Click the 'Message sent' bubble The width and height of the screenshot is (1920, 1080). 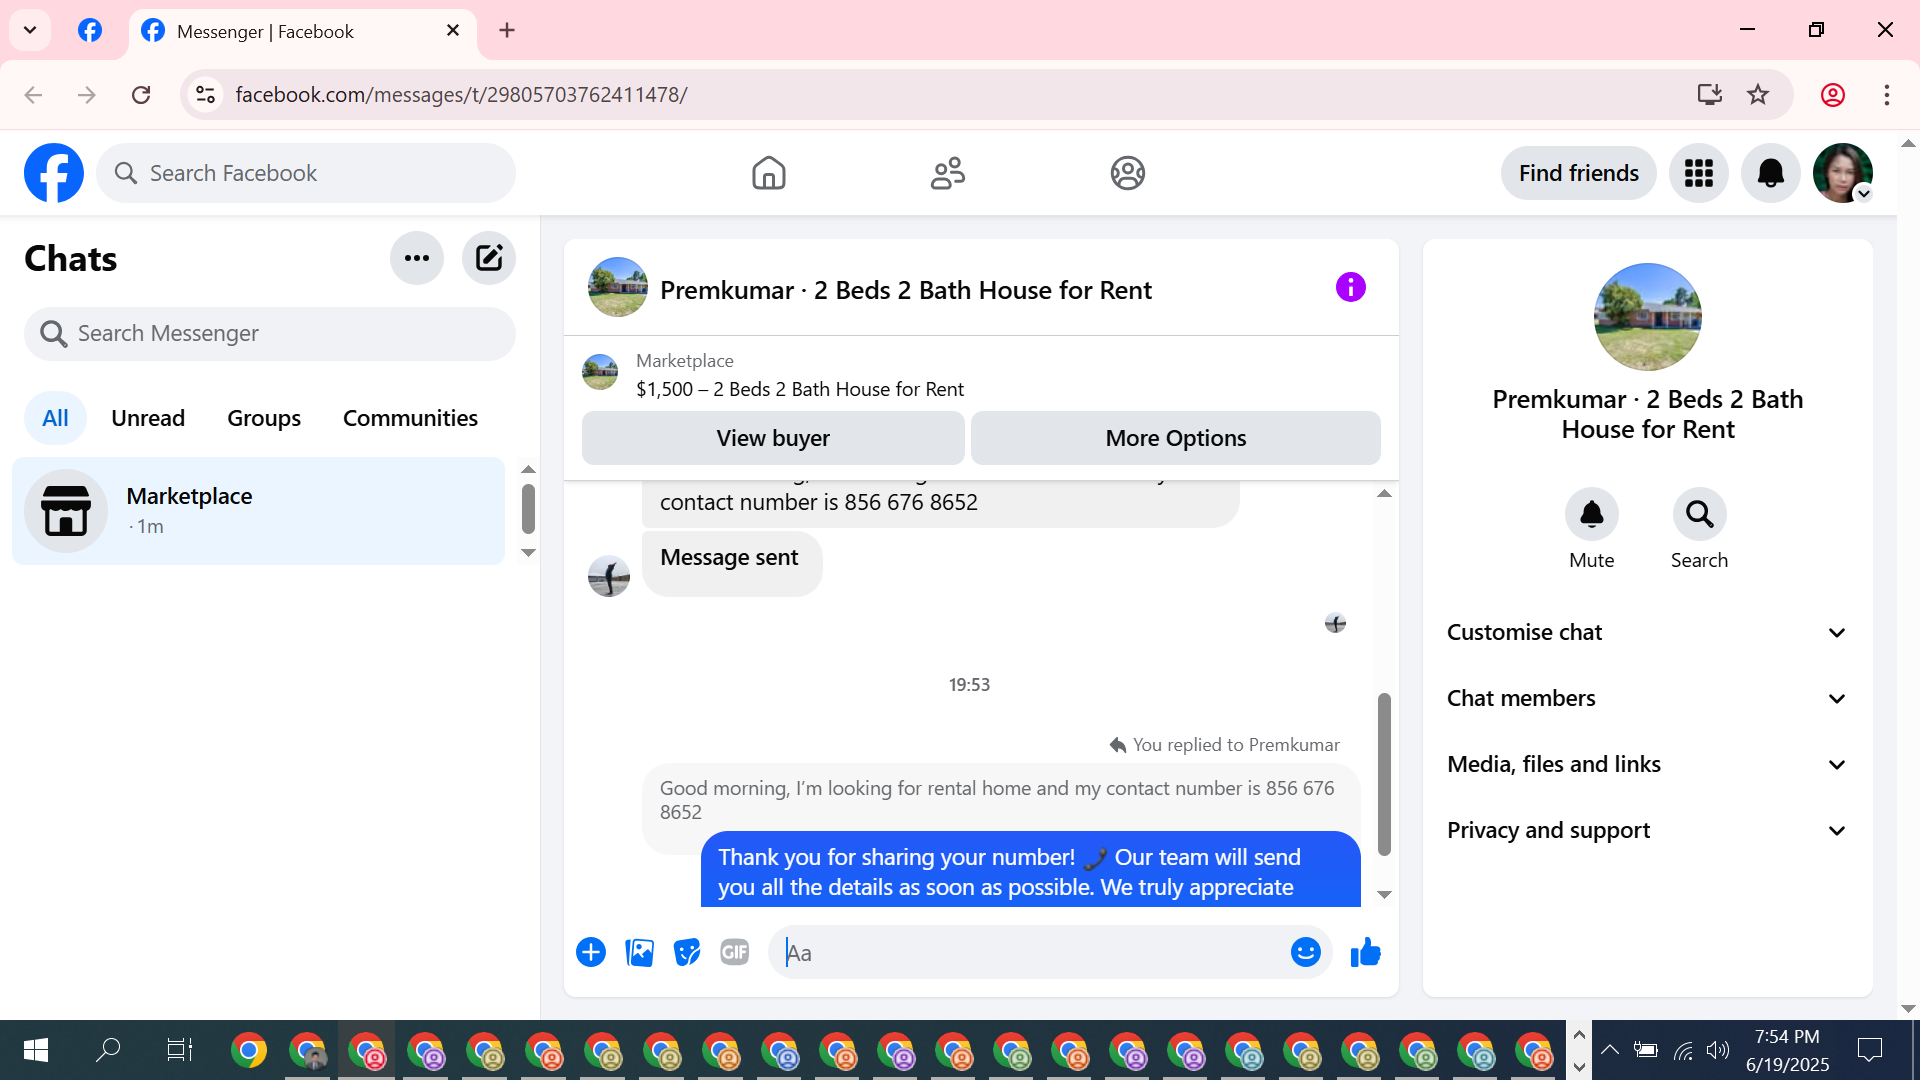point(731,564)
